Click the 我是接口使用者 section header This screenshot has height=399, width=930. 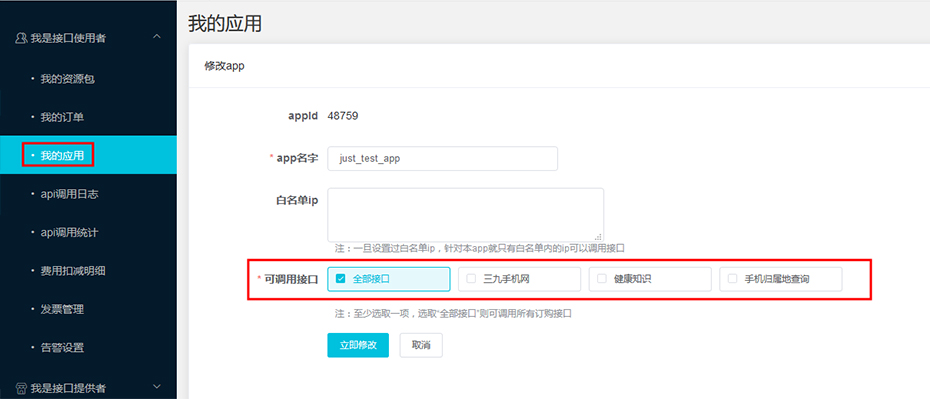pos(88,38)
